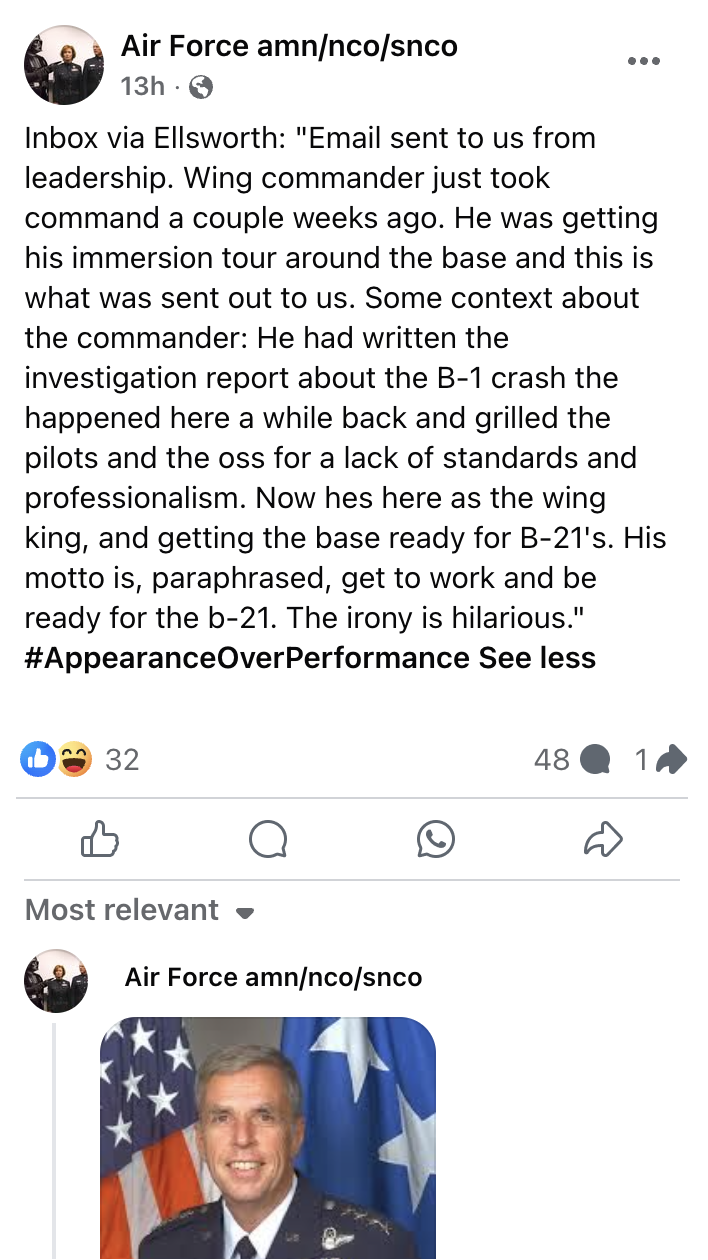Viewport: 708px width, 1260px height.
Task: Open the #AppearanceOverPerformance hashtag
Action: pyautogui.click(x=246, y=658)
